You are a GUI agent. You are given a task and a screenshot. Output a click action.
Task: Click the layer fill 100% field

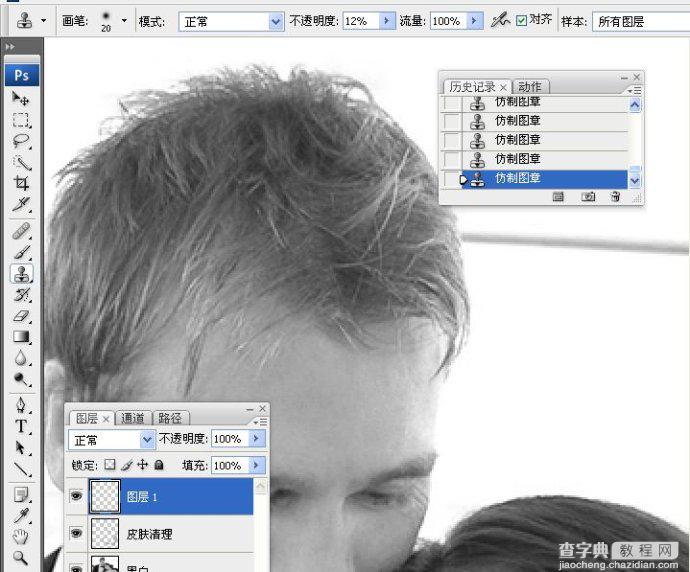(230, 465)
